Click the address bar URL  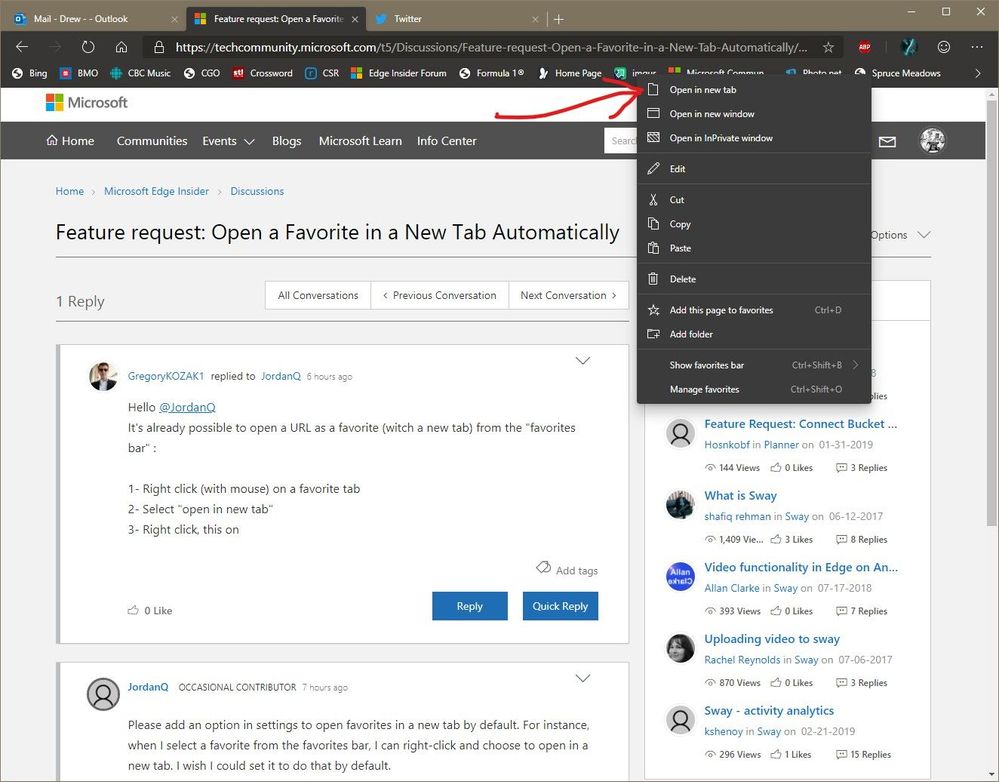491,47
